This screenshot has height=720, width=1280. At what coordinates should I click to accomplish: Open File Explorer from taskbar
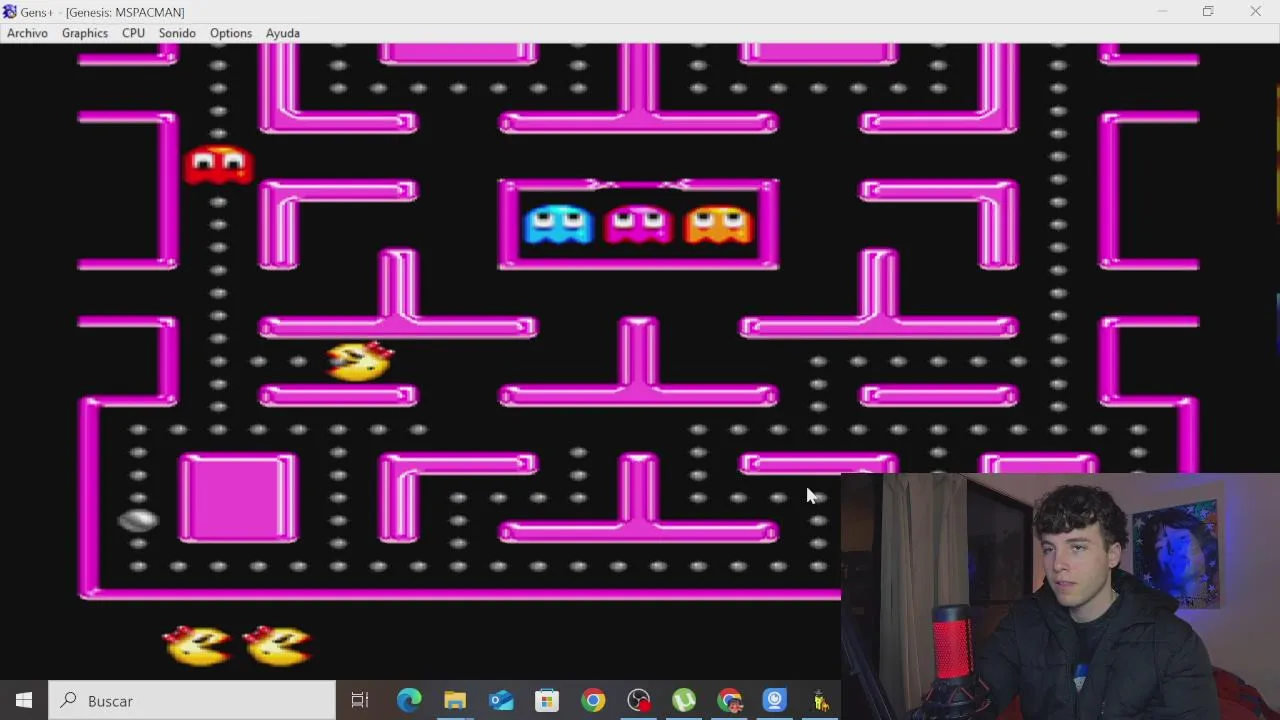(455, 701)
